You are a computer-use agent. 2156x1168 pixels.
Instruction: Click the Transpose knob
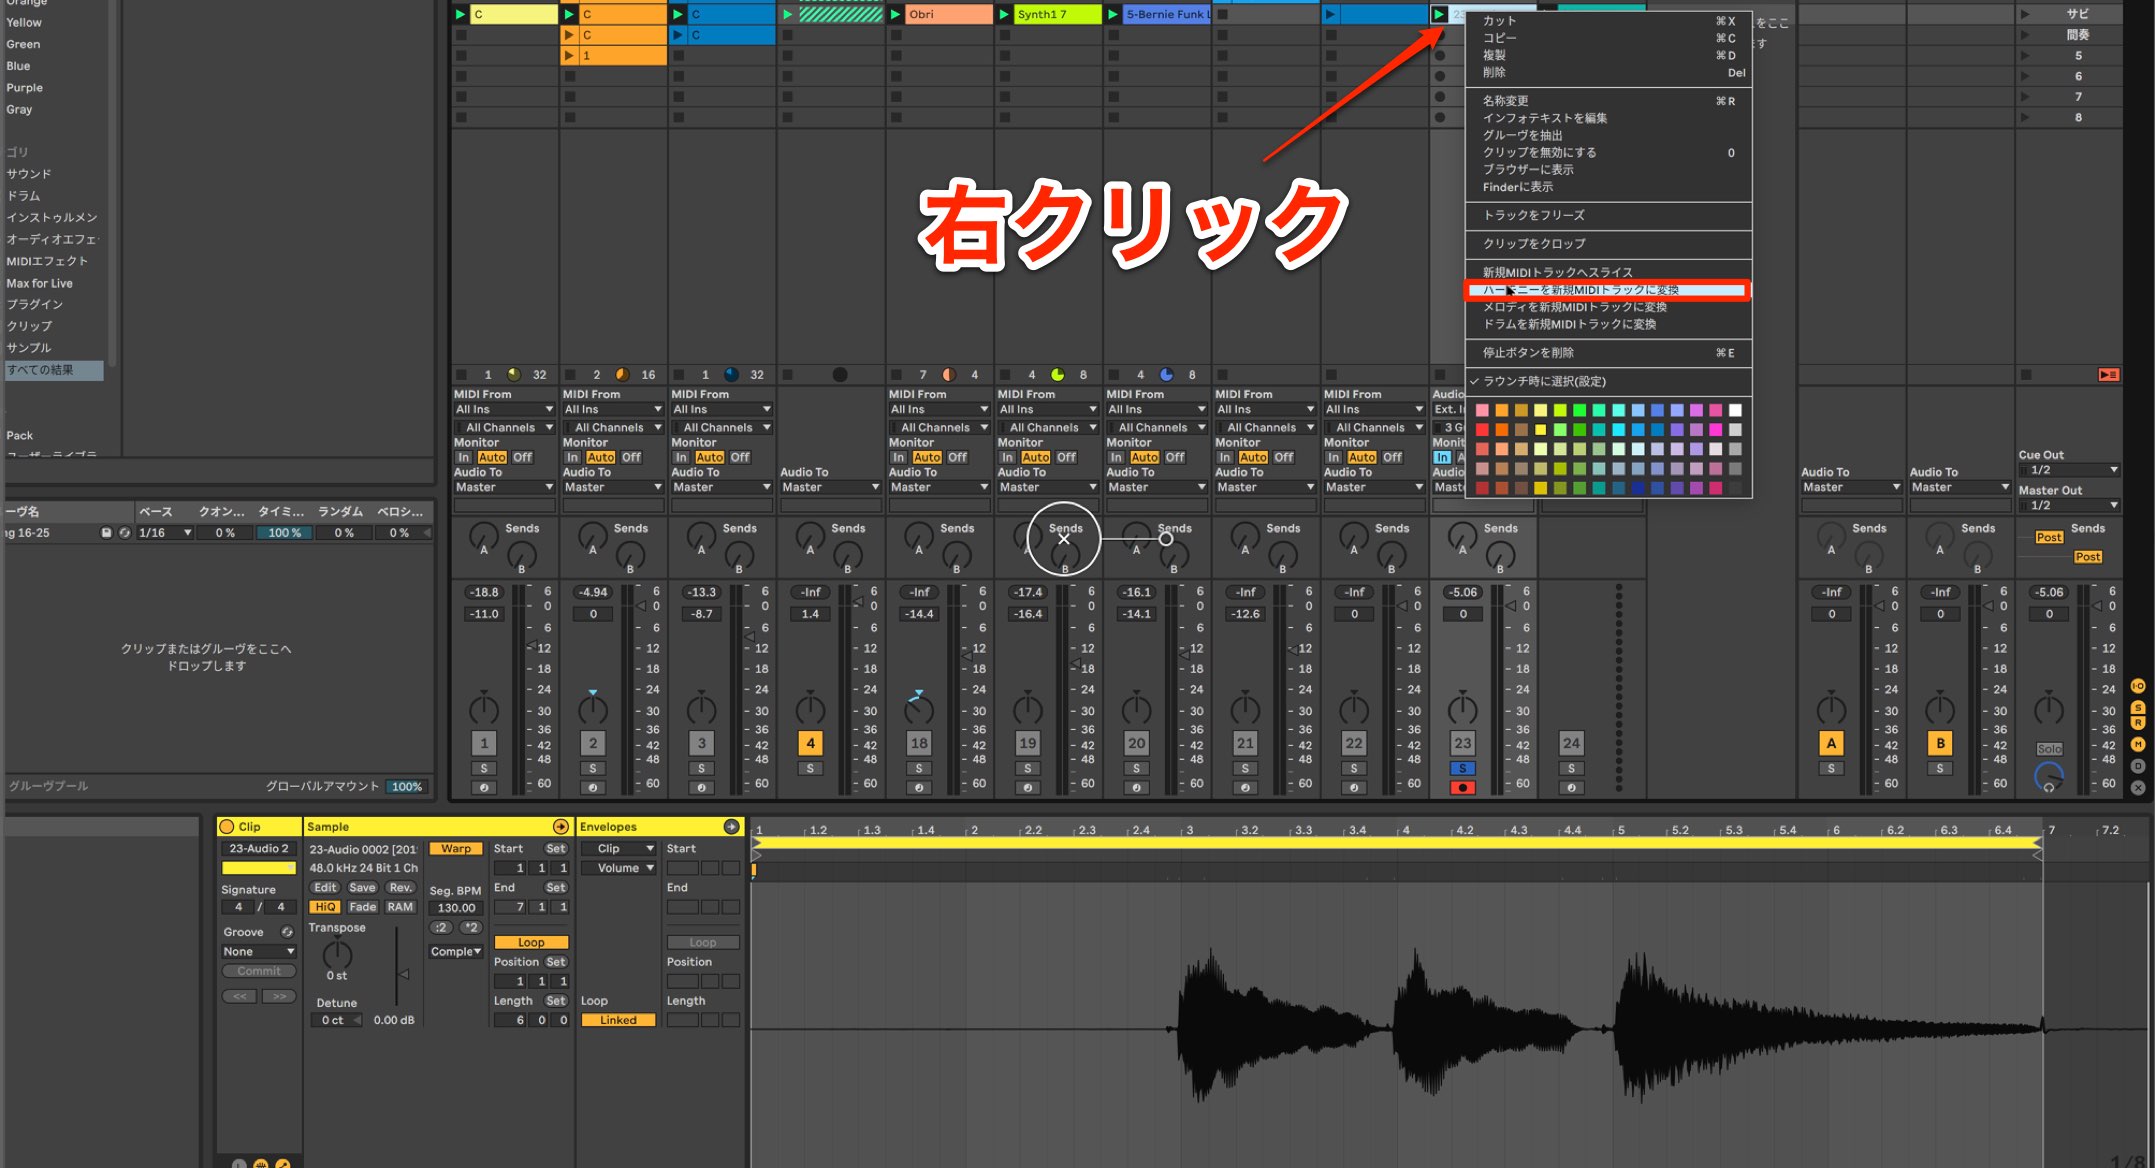click(337, 955)
